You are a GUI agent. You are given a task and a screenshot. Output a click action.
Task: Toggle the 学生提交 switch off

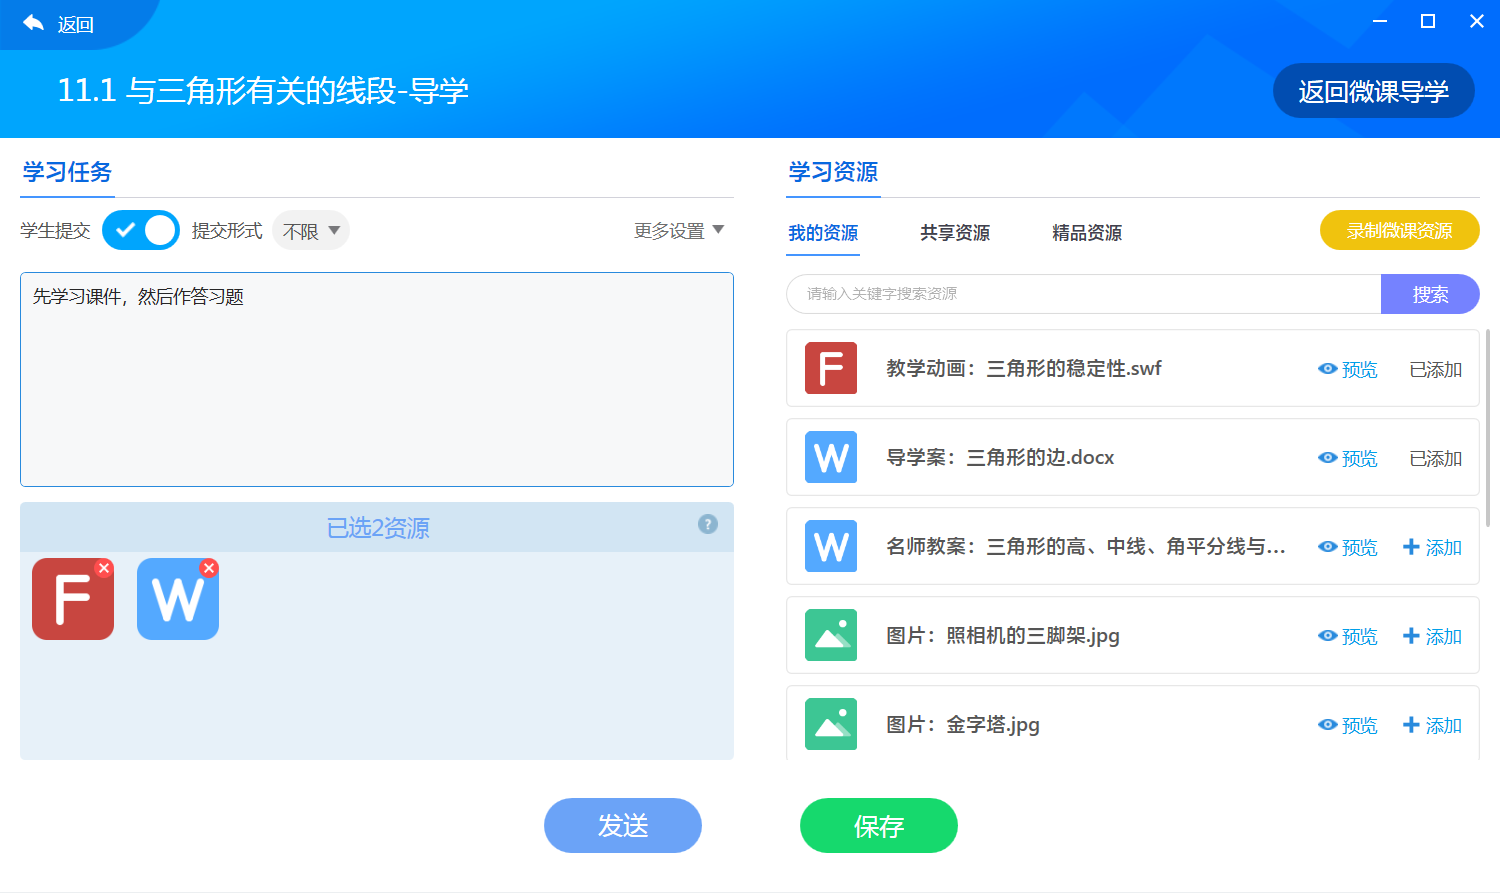[141, 230]
